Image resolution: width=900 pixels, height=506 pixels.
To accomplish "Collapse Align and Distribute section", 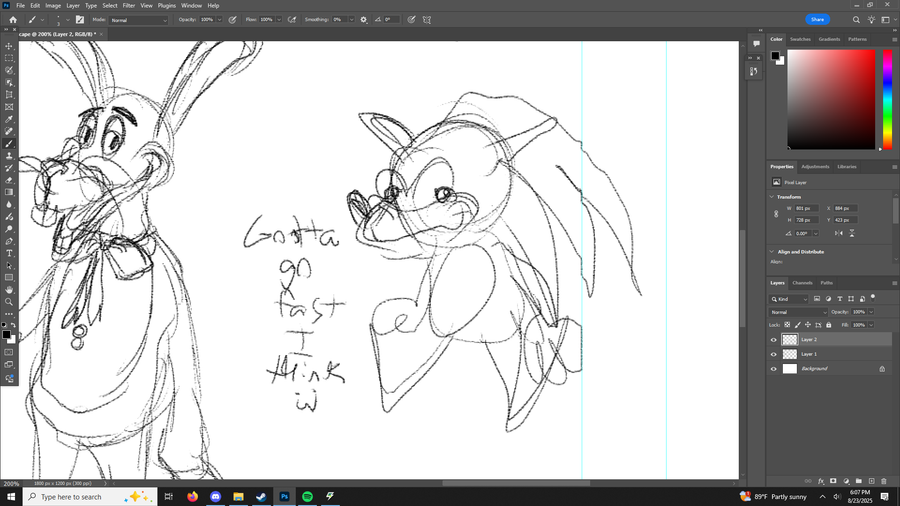I will (772, 252).
